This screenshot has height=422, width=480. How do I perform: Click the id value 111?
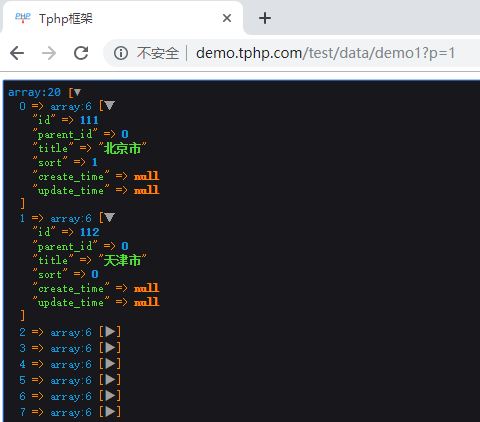89,120
